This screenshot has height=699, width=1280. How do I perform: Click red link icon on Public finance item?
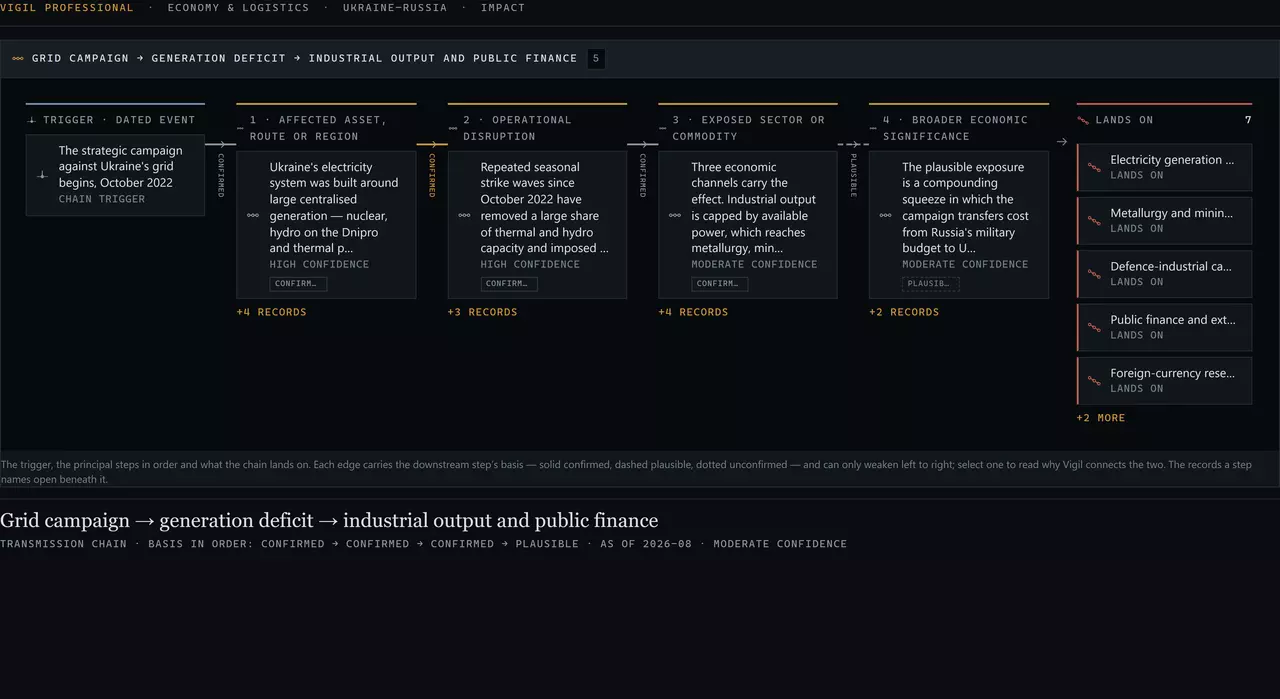click(1094, 327)
